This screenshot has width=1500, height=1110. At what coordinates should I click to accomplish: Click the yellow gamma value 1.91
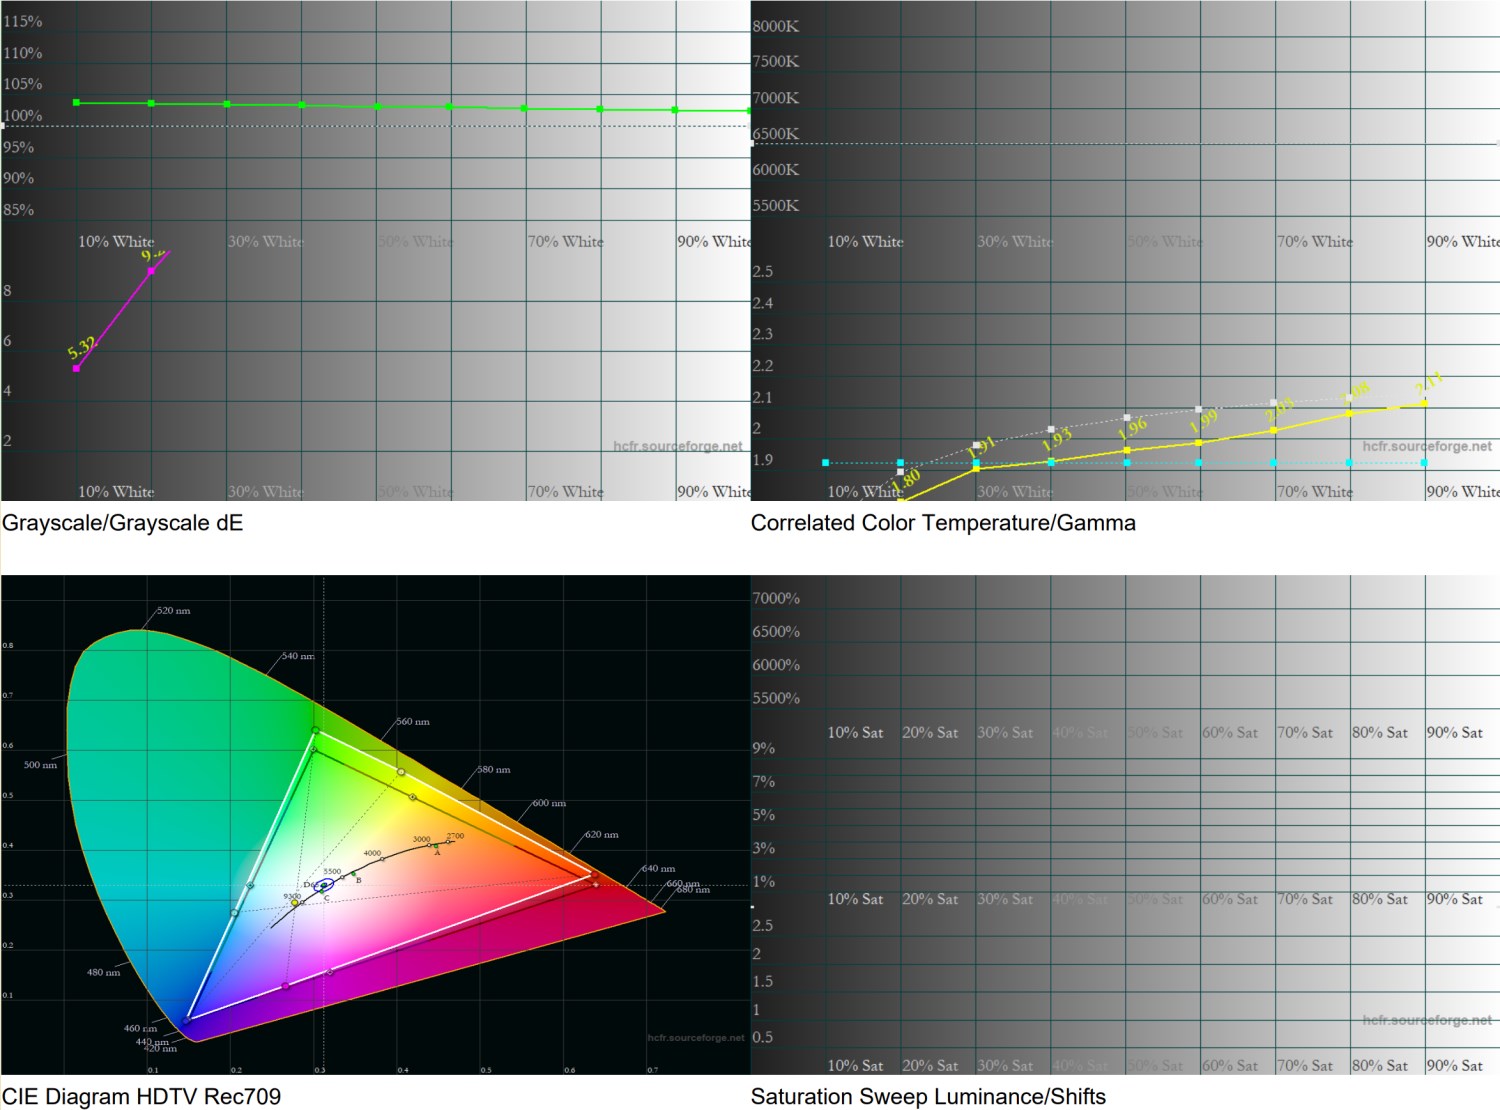982,447
